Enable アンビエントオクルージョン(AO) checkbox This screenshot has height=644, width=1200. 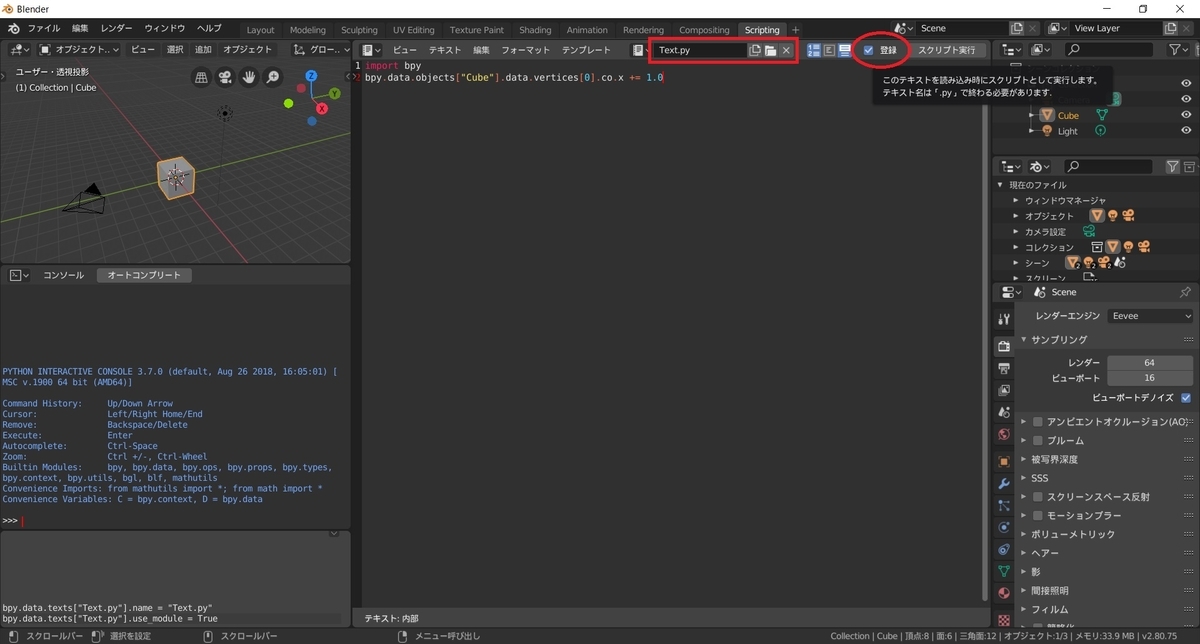pyautogui.click(x=1038, y=422)
